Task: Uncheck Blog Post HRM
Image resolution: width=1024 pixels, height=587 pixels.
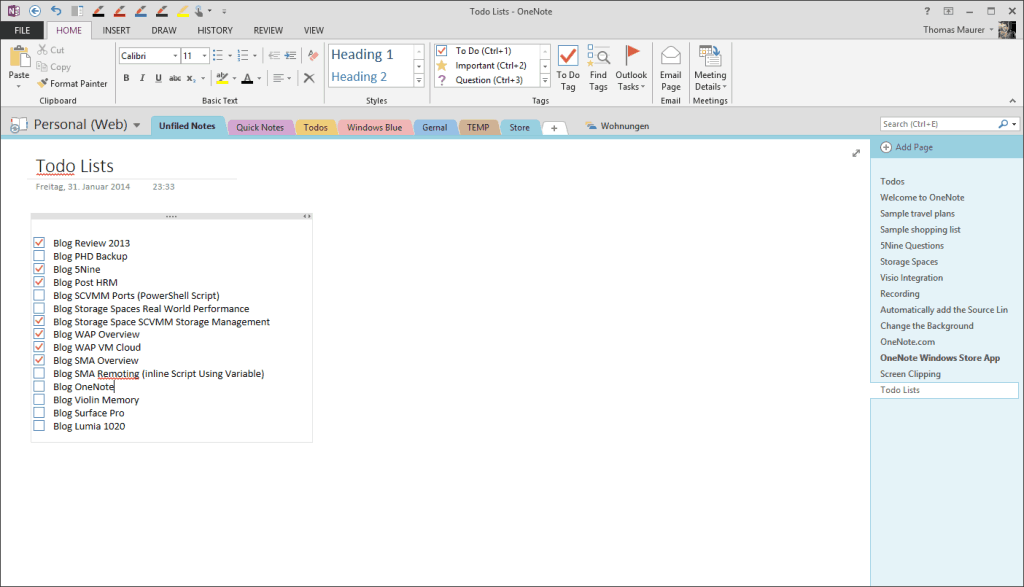Action: click(x=39, y=282)
